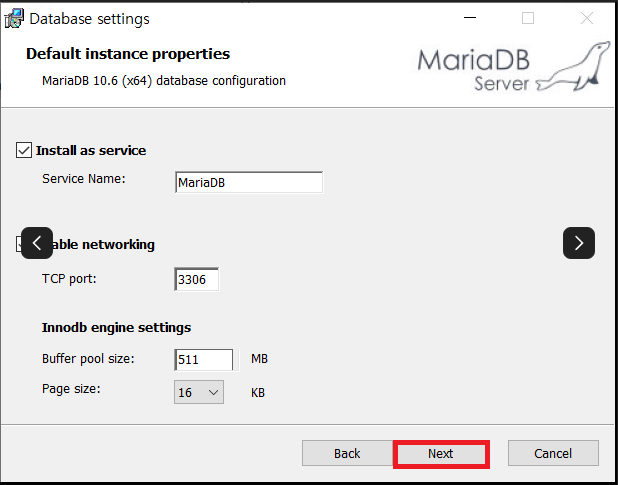Click the Service Name label
This screenshot has height=485, width=618.
[84, 179]
